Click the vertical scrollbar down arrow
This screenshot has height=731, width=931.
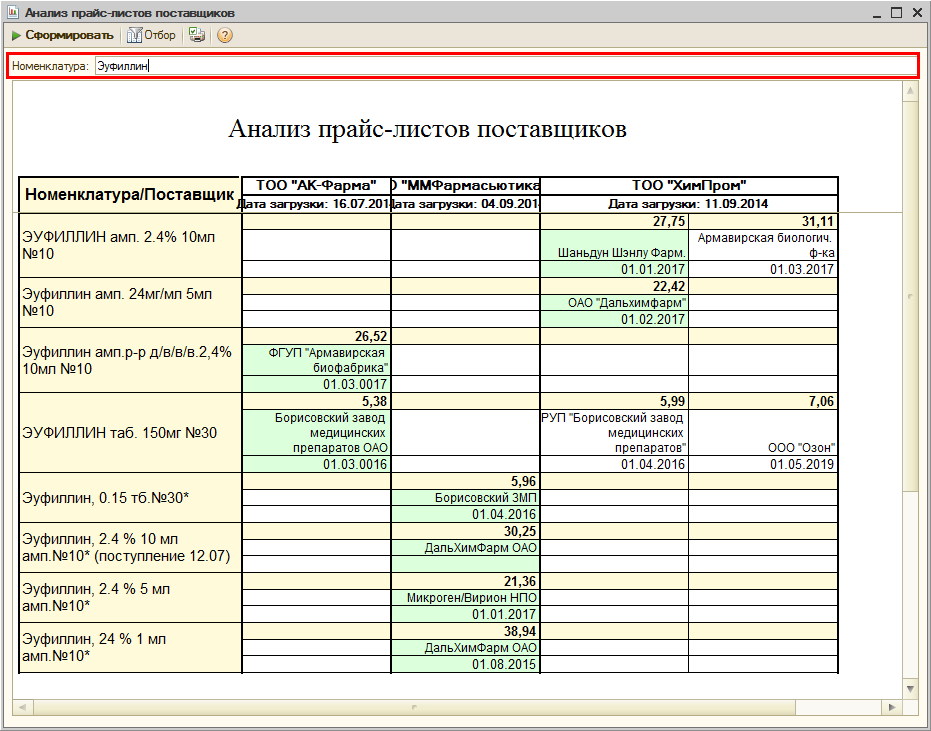tap(910, 688)
